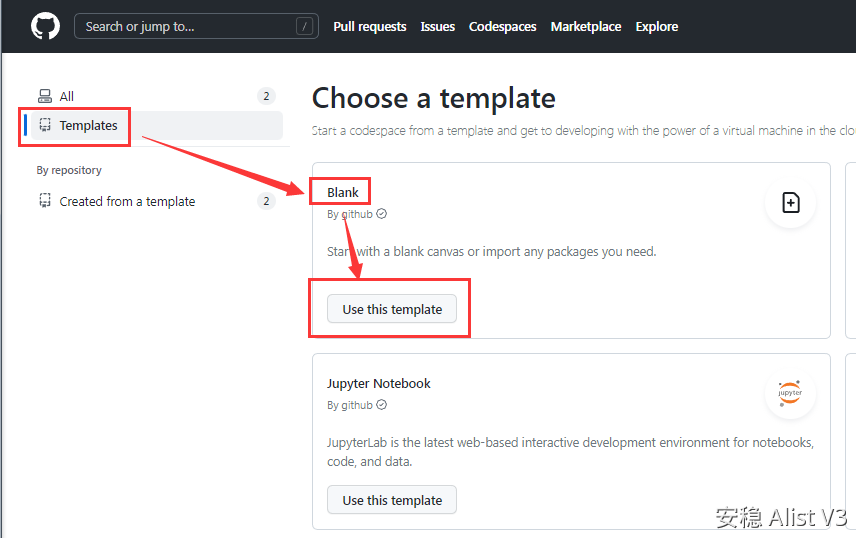
Task: Use this template for Blank
Action: pos(392,309)
